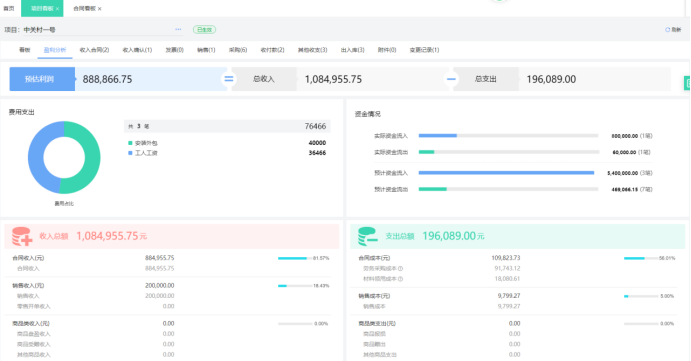This screenshot has height=361, width=691.
Task: Click the 总支出 label block
Action: pos(486,79)
